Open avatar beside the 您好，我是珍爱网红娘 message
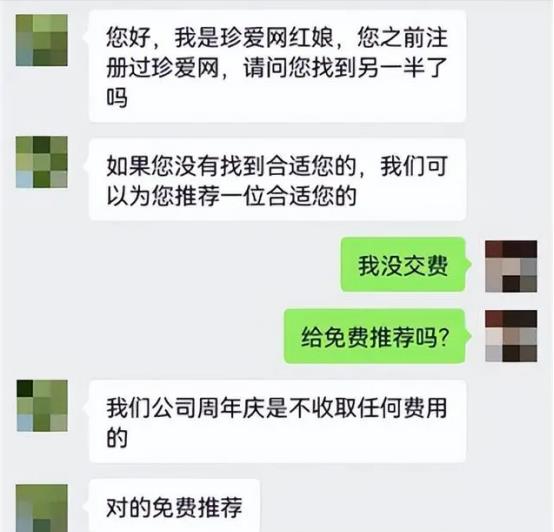This screenshot has width=554, height=532. 42,40
